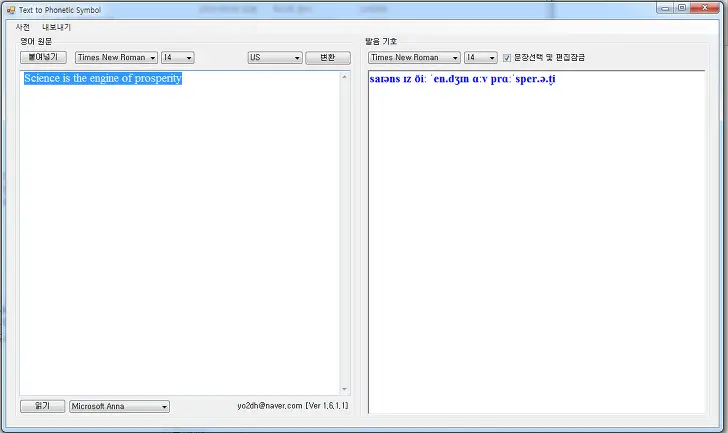Click the 붙여넣기 paste button

[43, 57]
